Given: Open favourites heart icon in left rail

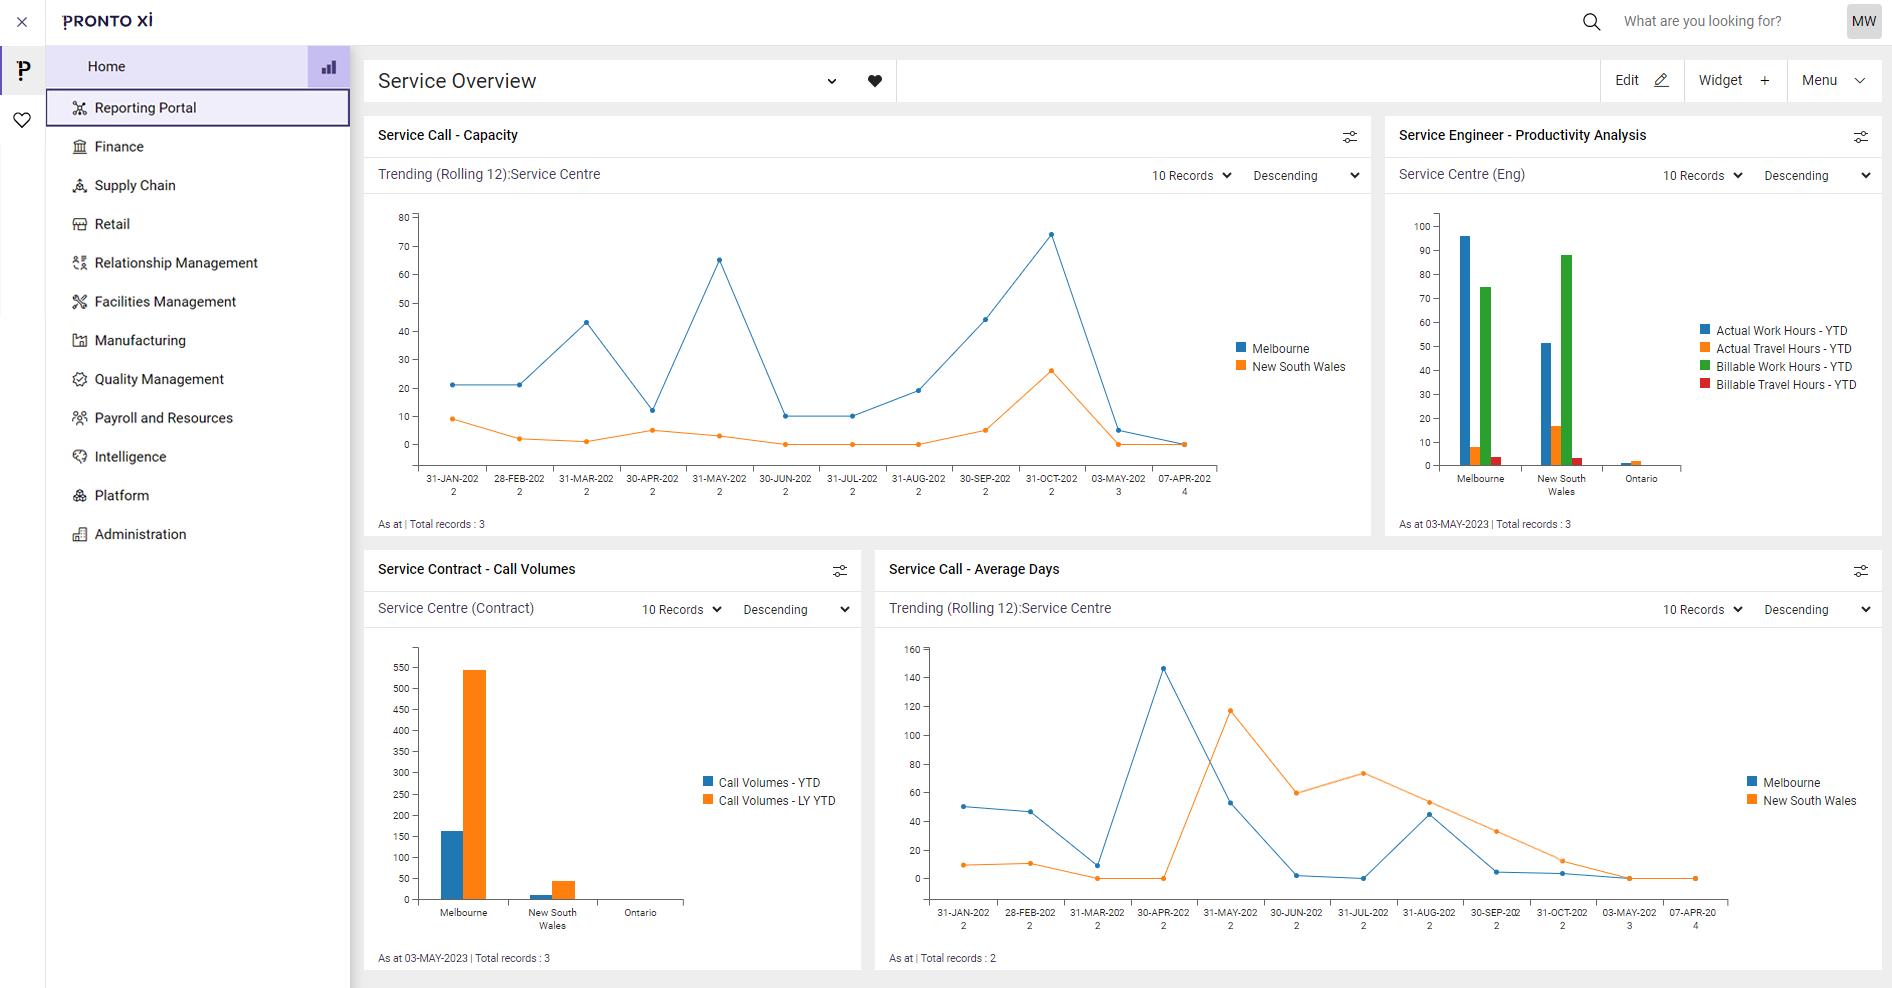Looking at the screenshot, I should pyautogui.click(x=22, y=120).
